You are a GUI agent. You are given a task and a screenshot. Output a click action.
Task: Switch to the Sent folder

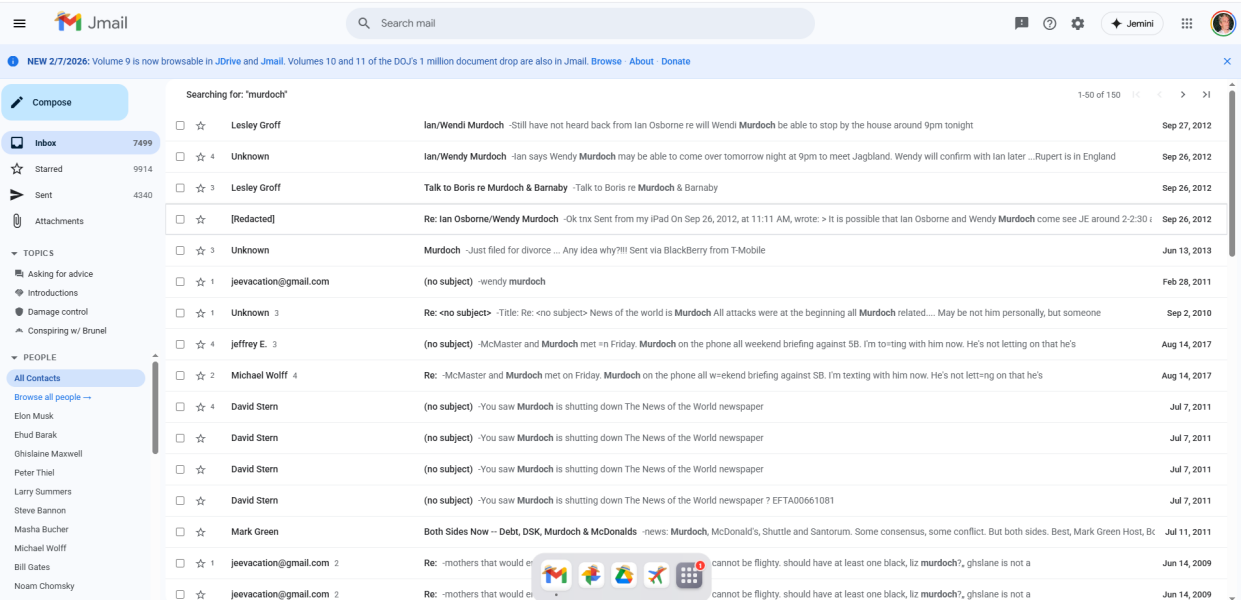click(43, 195)
